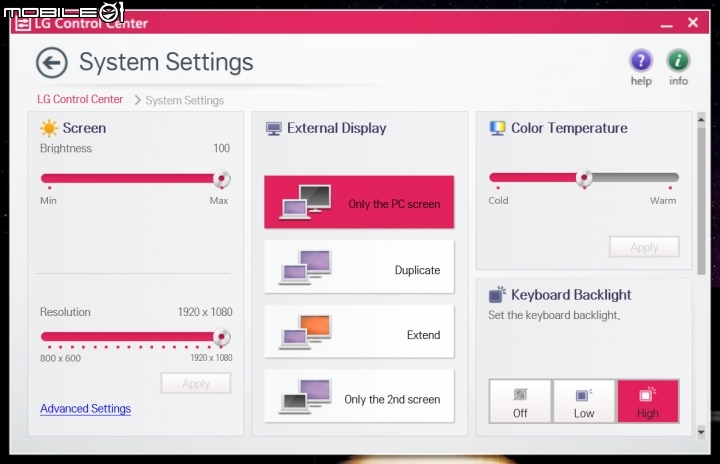This screenshot has width=720, height=464.
Task: Click Apply under Color Temperature
Action: [x=644, y=247]
